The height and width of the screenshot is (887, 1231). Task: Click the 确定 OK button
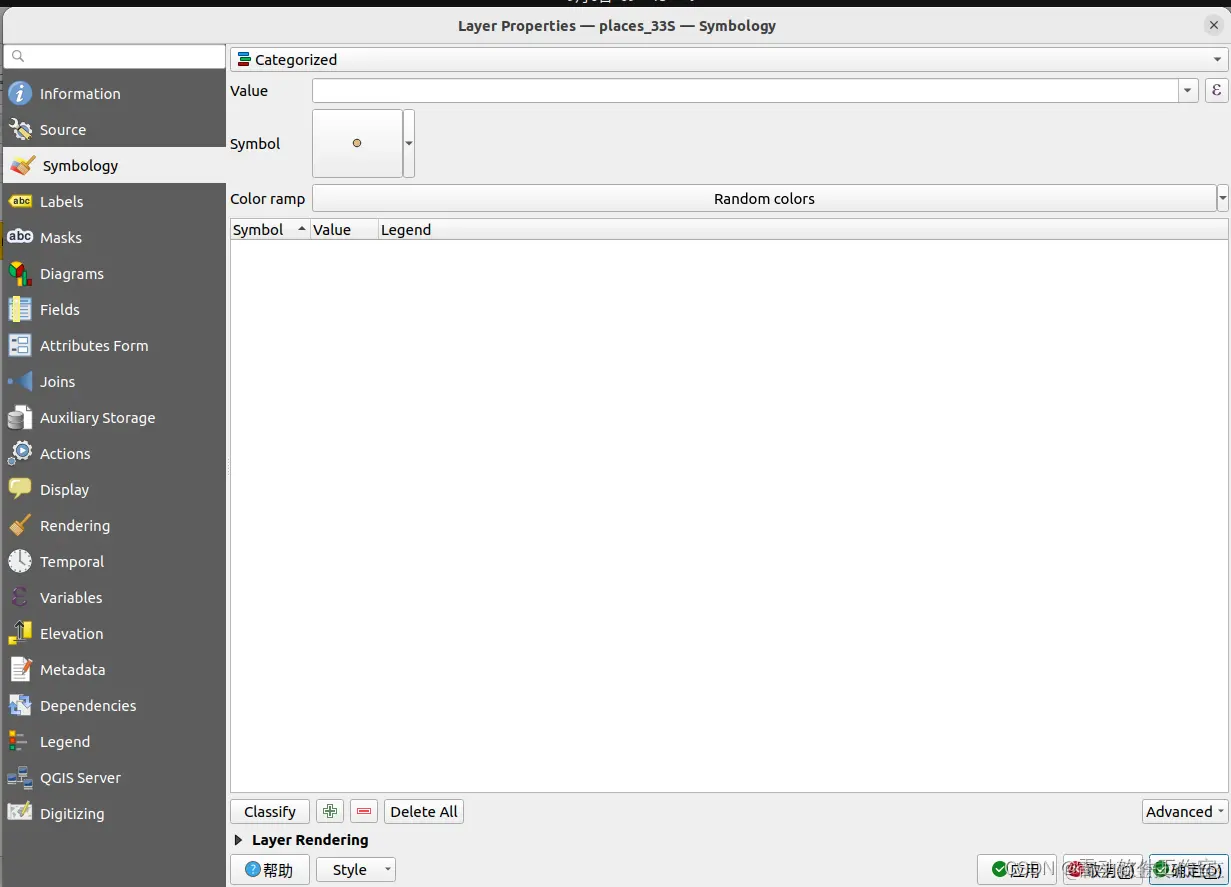tap(1188, 870)
